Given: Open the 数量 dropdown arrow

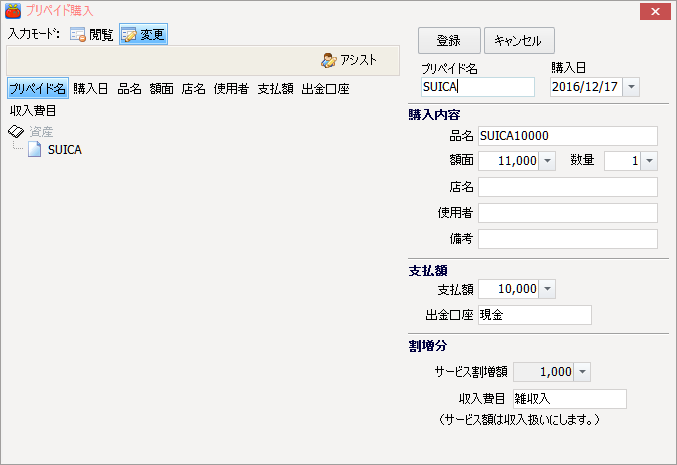Looking at the screenshot, I should coord(649,161).
